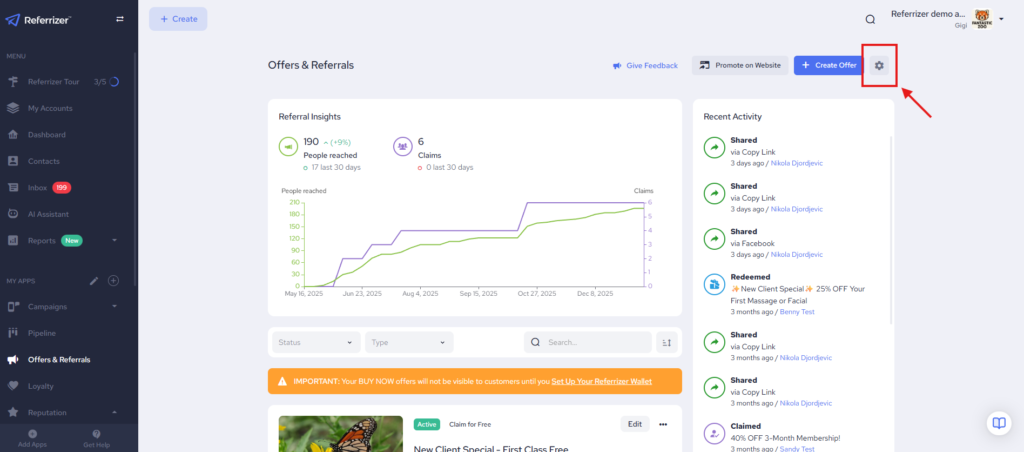Click plus icon beside My Apps
1024x452 pixels.
pyautogui.click(x=113, y=281)
